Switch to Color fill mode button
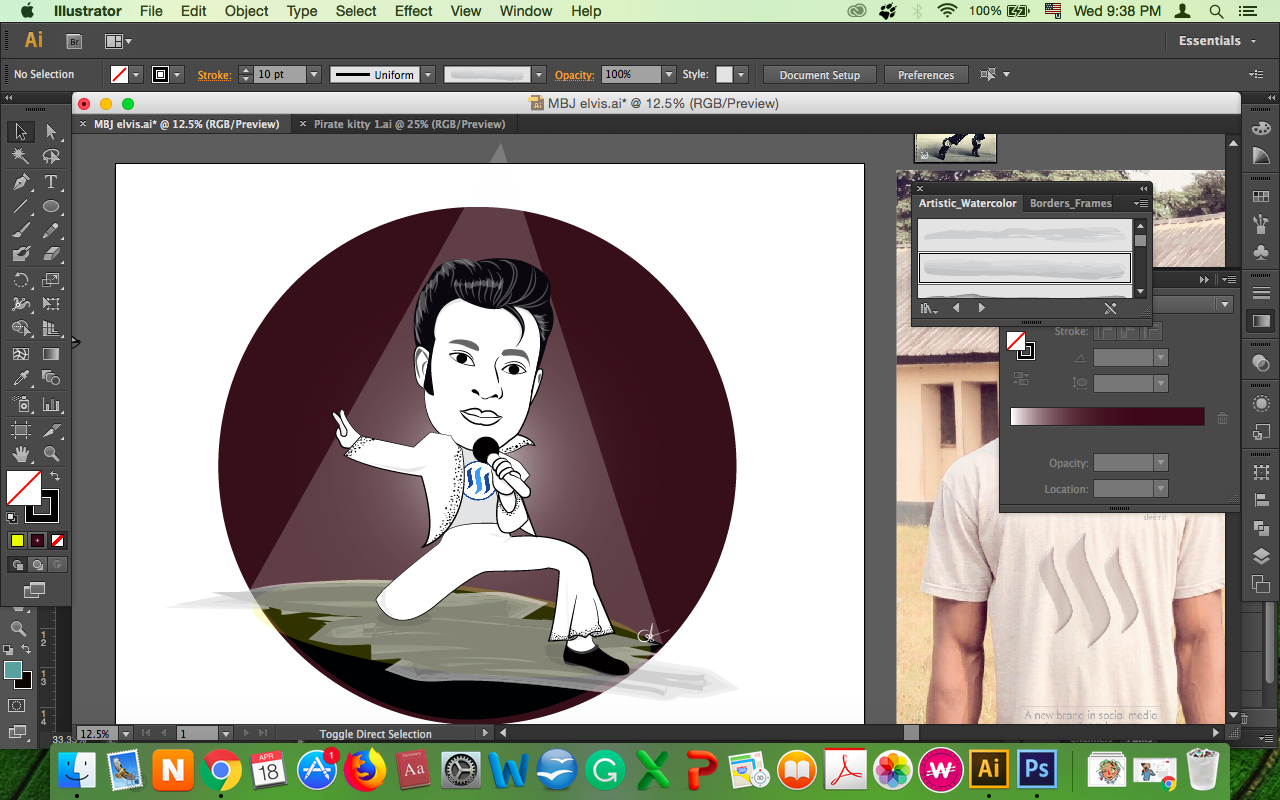The width and height of the screenshot is (1280, 800). (x=17, y=540)
